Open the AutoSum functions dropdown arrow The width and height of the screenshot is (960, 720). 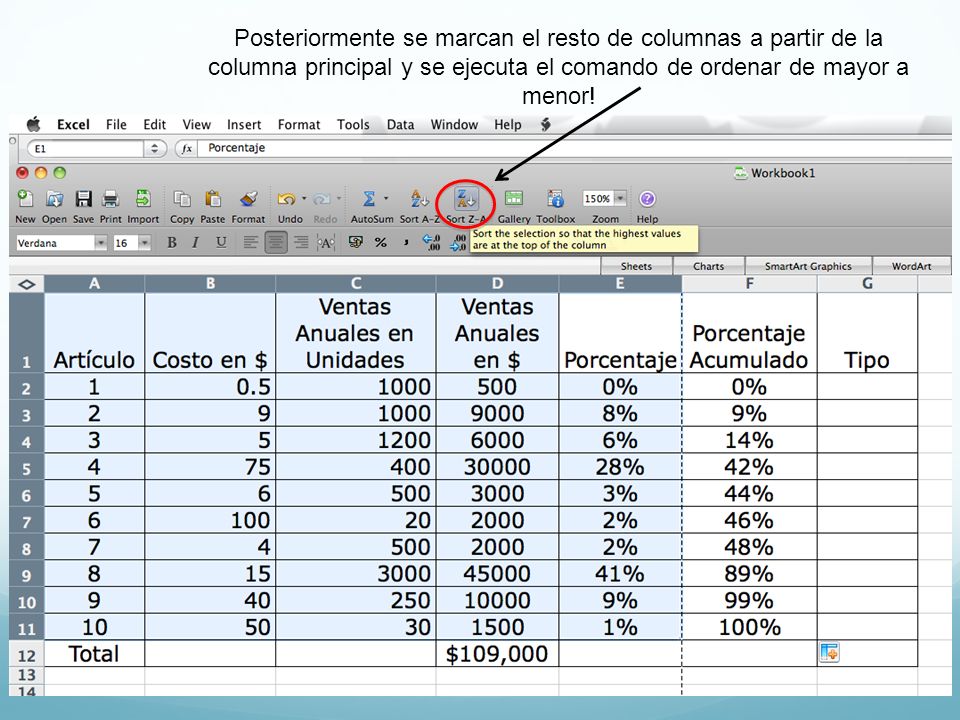coord(386,198)
